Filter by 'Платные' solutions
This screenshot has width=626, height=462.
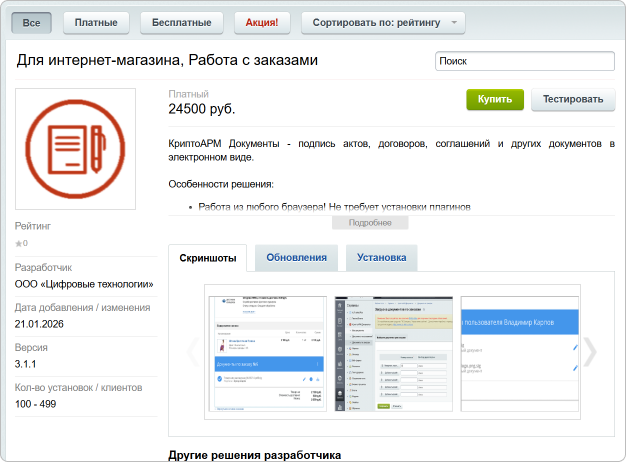click(x=96, y=23)
